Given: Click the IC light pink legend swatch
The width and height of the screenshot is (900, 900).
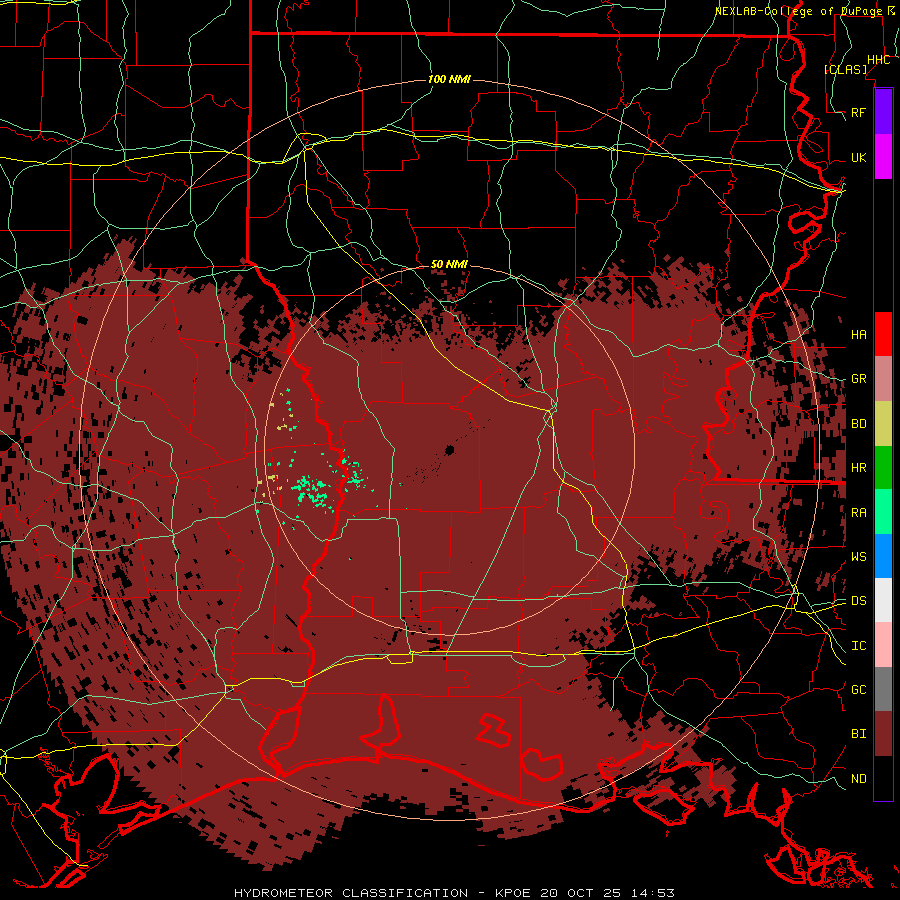Looking at the screenshot, I should 883,645.
